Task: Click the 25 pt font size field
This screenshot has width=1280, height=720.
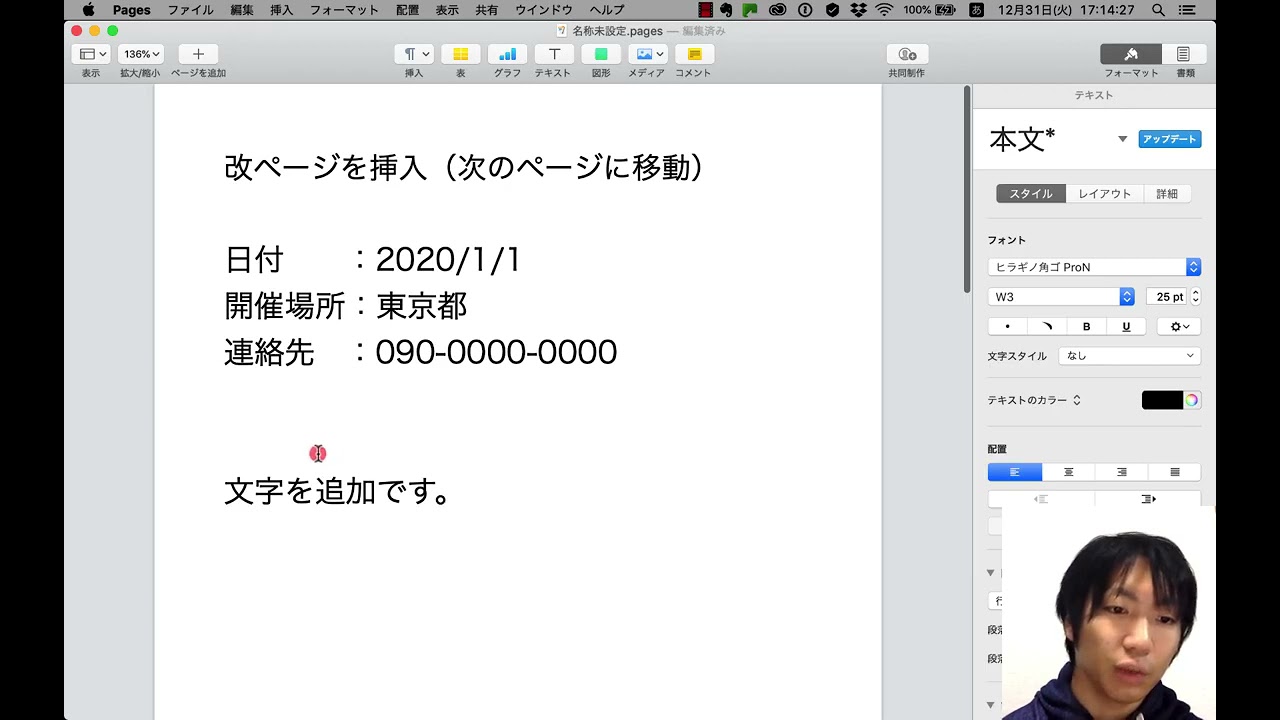Action: pos(1166,297)
